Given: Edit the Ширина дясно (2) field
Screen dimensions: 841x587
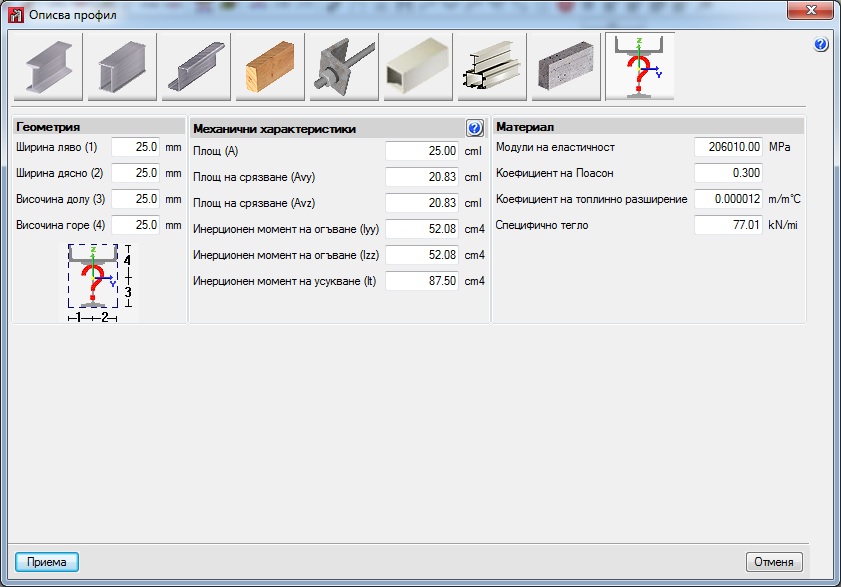Looking at the screenshot, I should click(136, 173).
